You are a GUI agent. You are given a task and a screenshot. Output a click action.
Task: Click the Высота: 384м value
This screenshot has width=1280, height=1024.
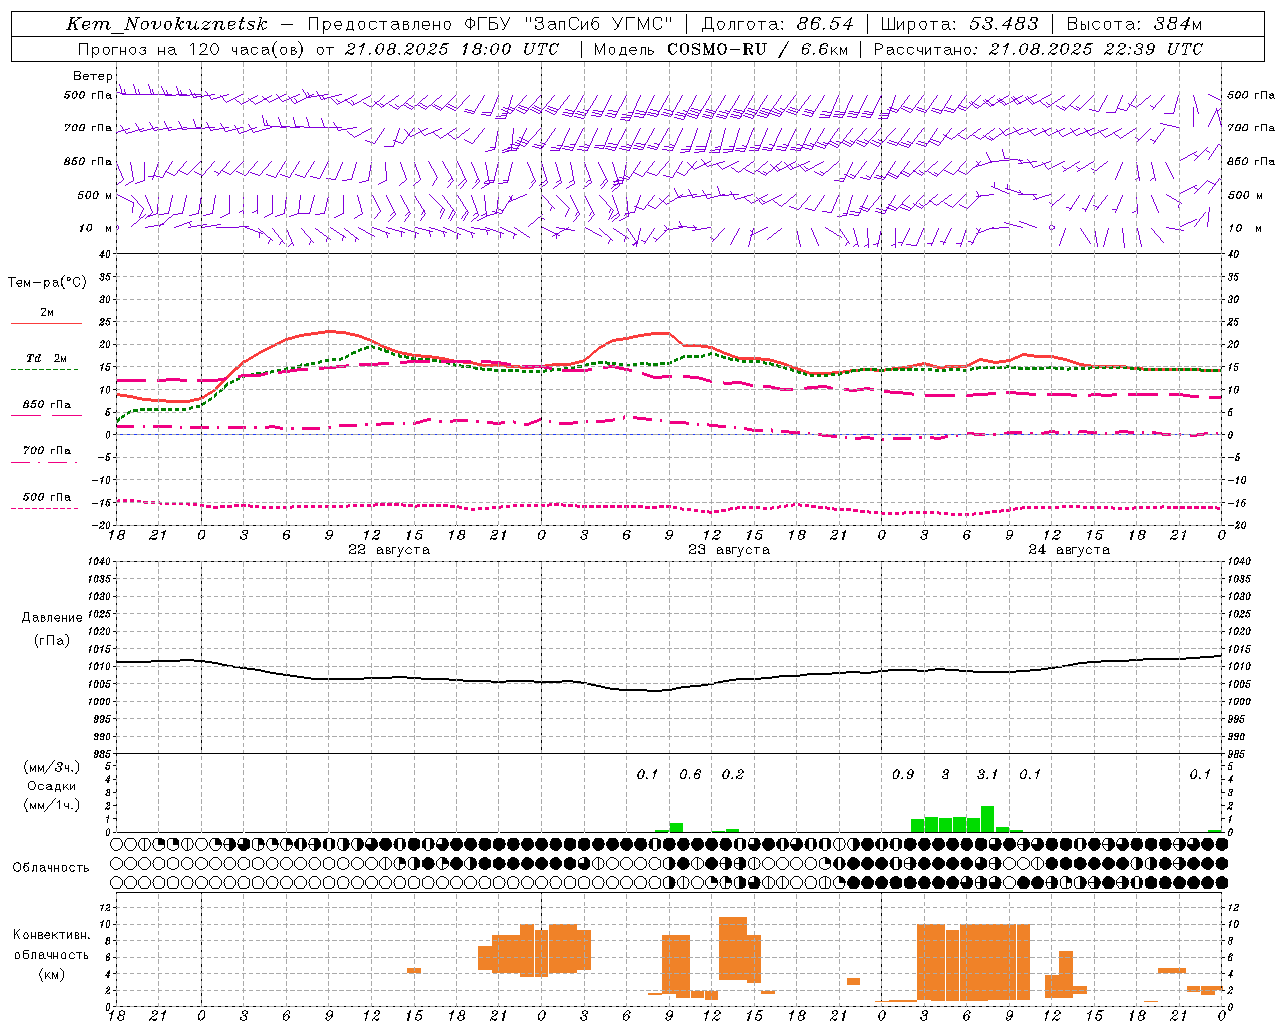(x=1134, y=24)
